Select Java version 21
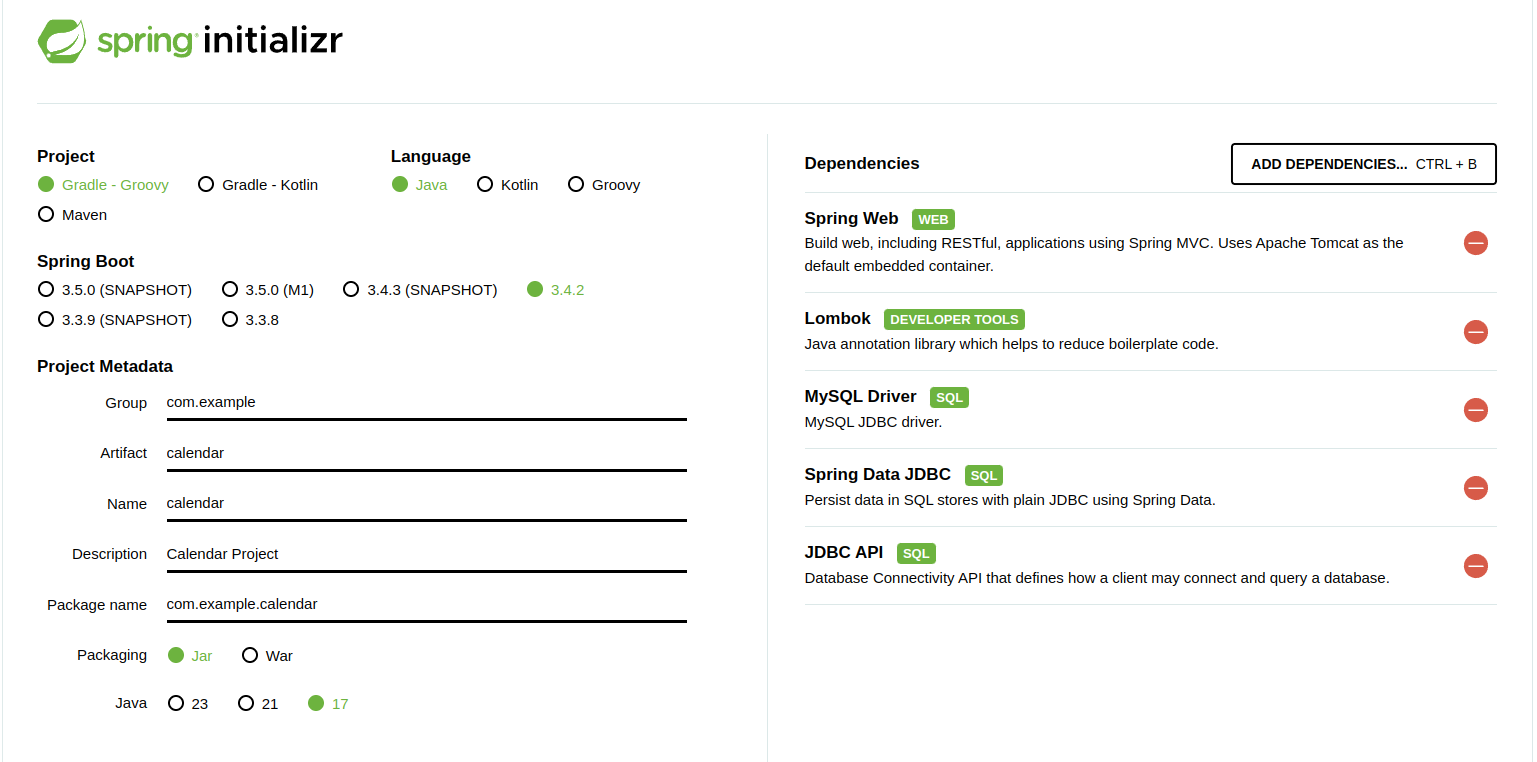The image size is (1537, 762). click(258, 703)
